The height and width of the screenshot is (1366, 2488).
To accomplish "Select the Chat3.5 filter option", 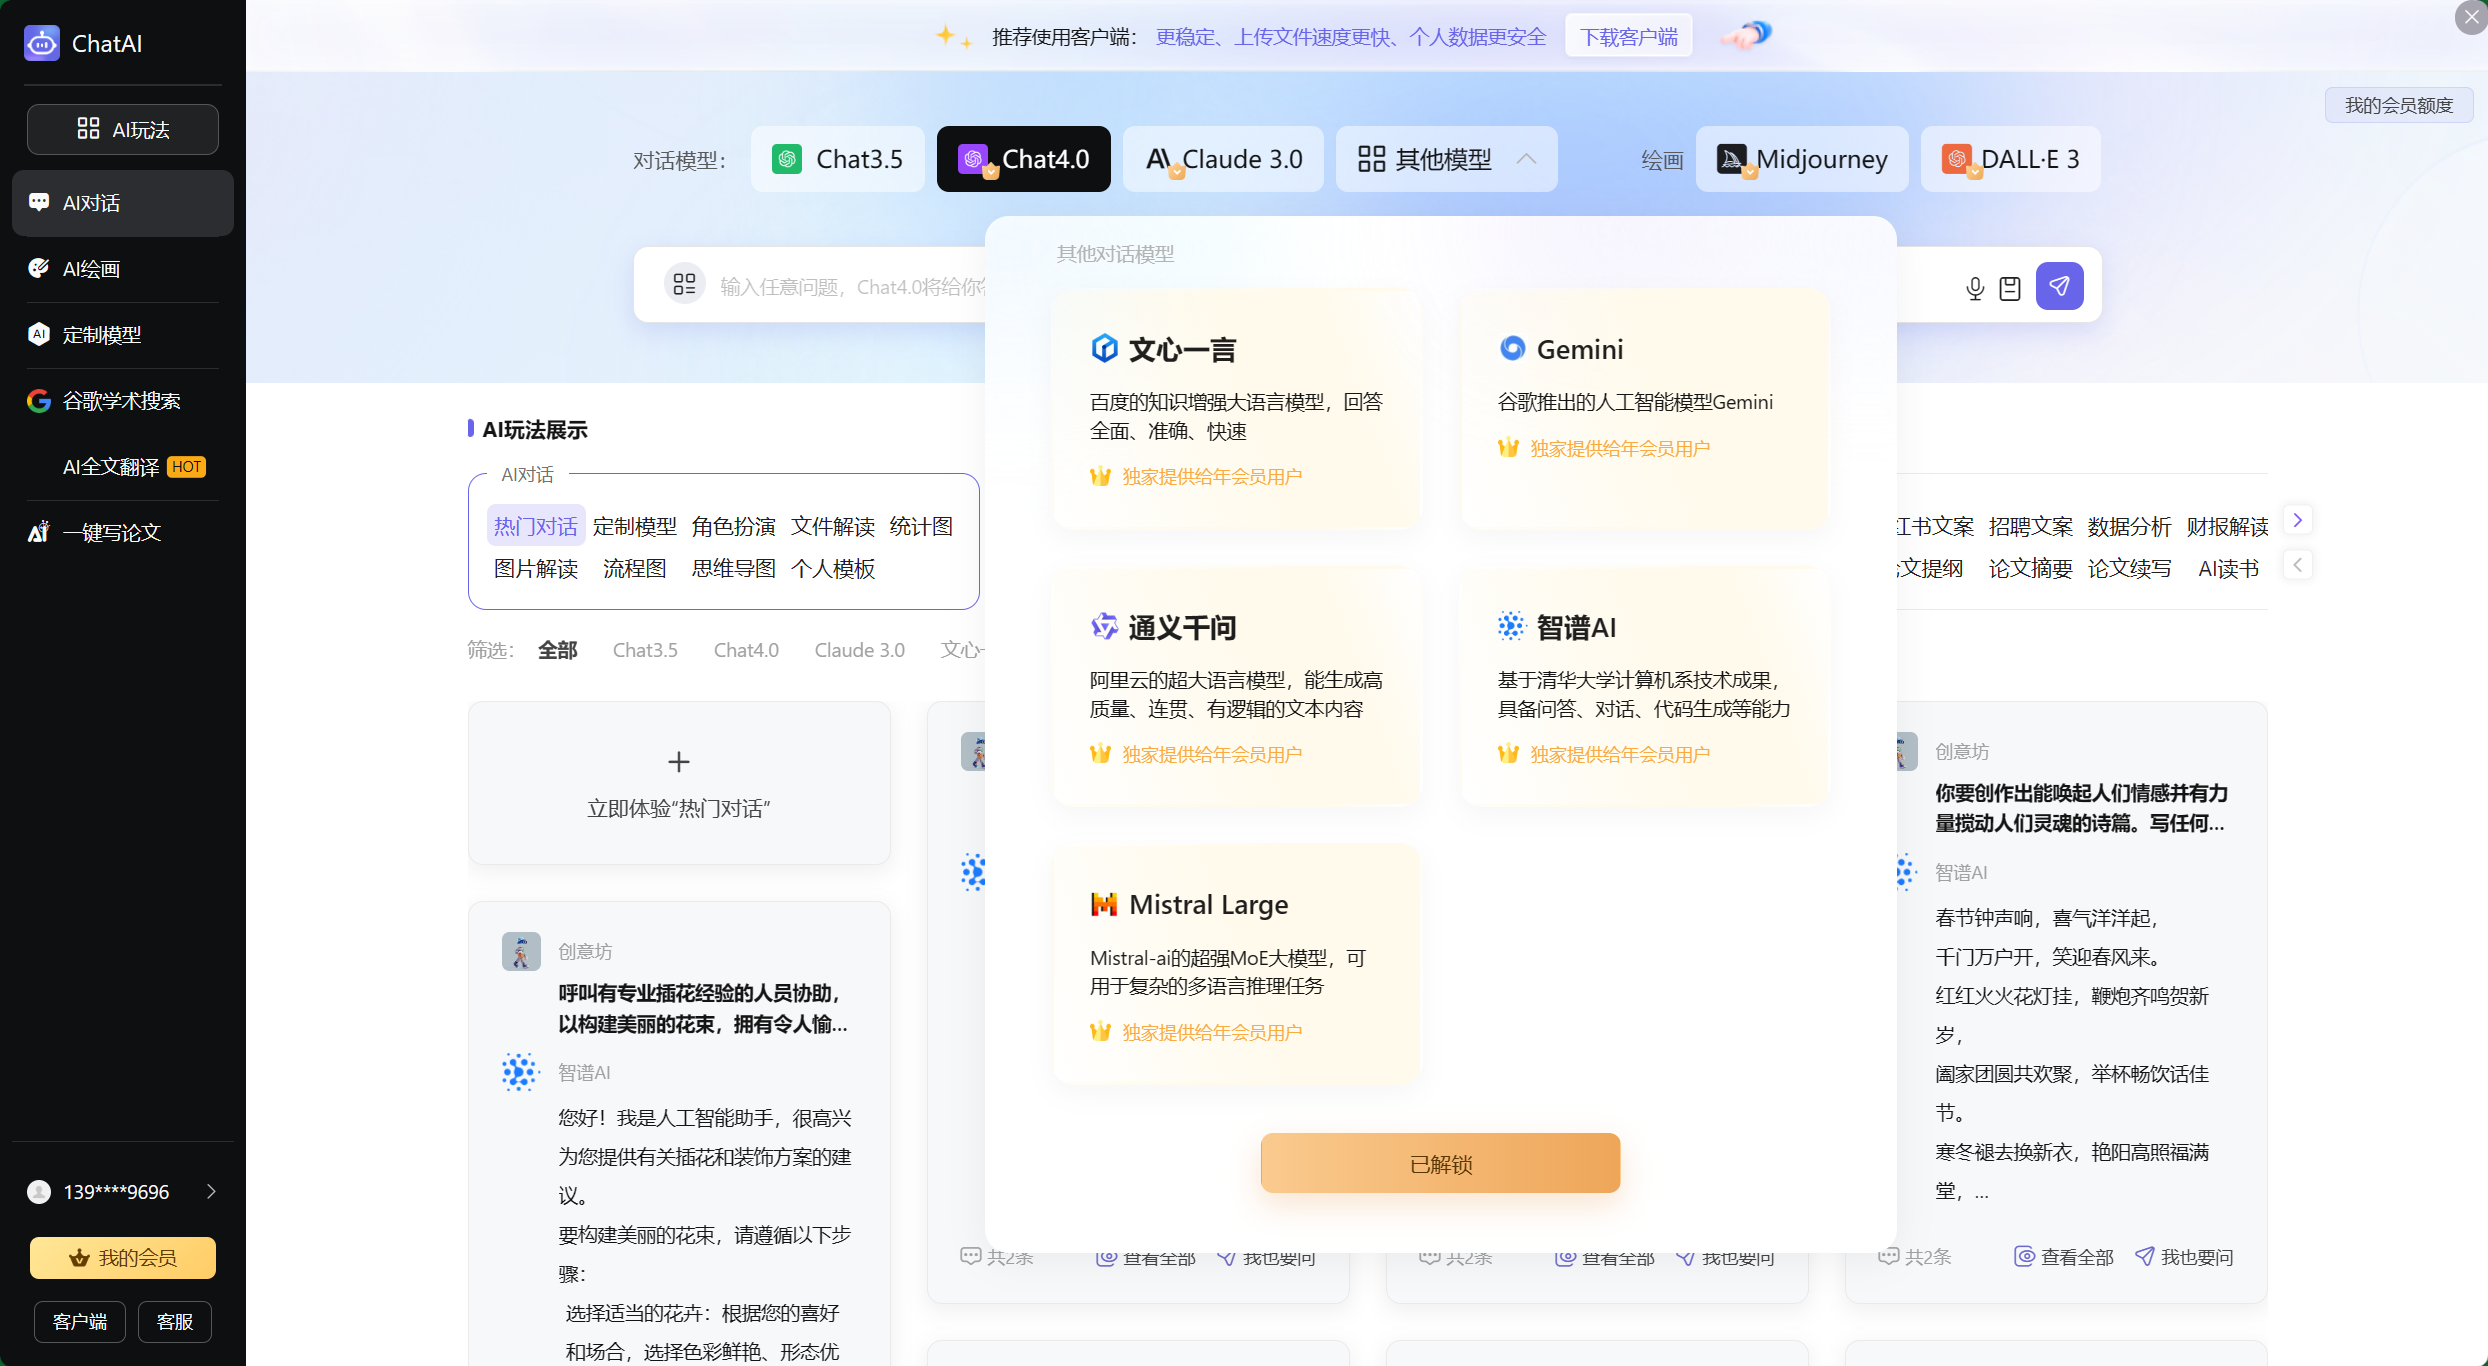I will click(x=644, y=649).
